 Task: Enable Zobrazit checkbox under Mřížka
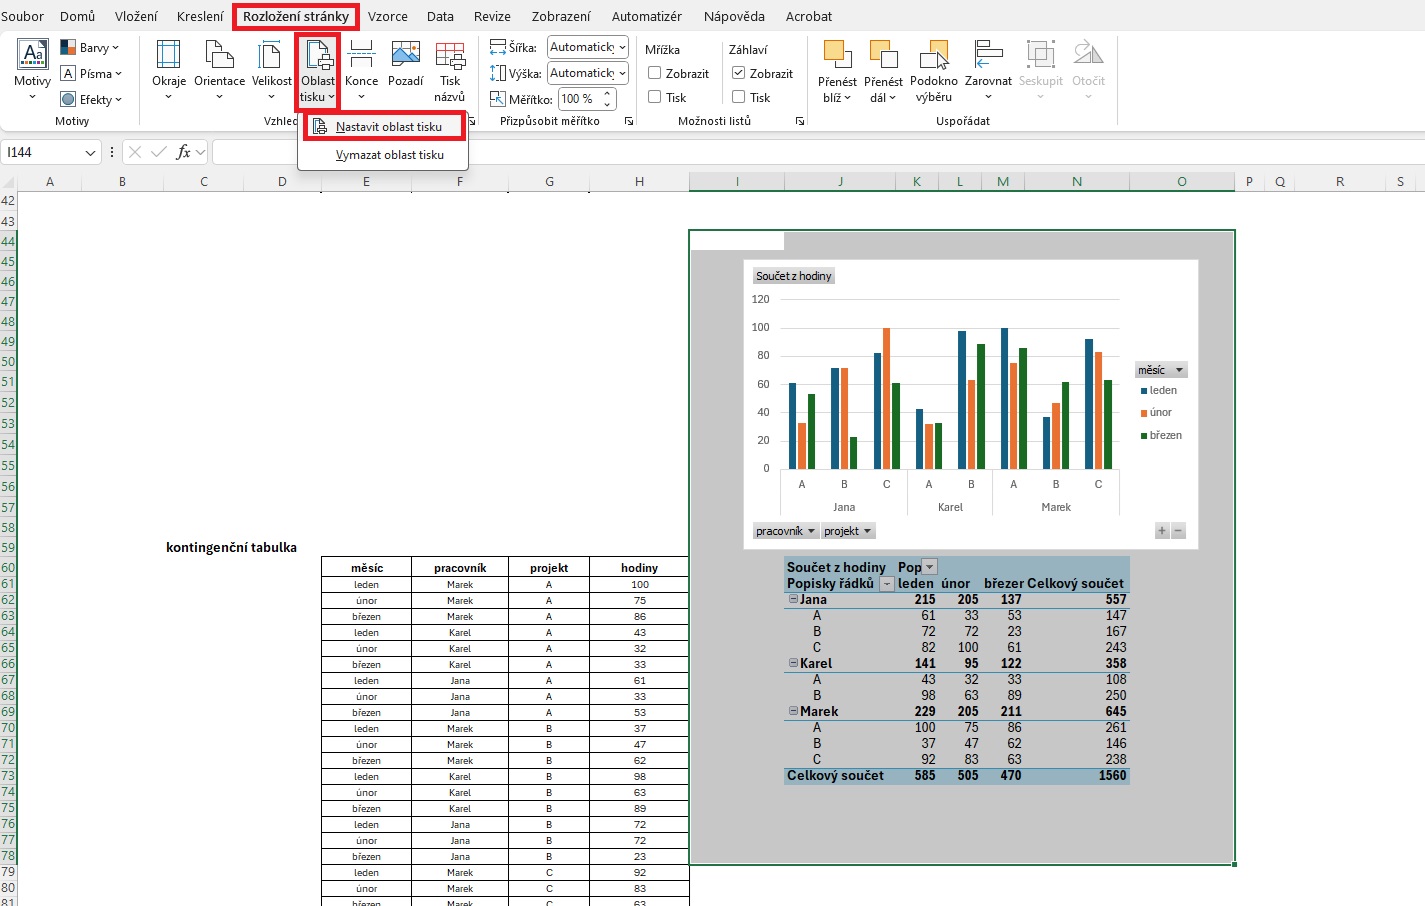tap(655, 73)
